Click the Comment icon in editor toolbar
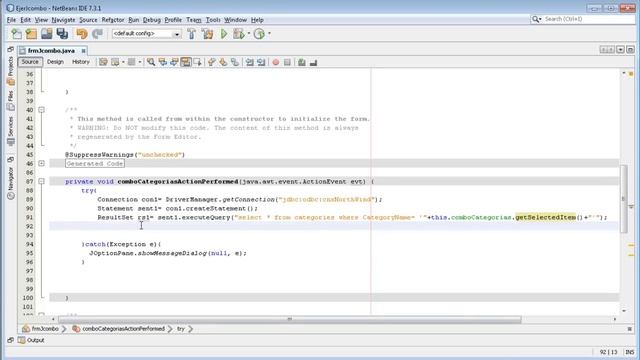The height and width of the screenshot is (360, 640). pos(302,62)
